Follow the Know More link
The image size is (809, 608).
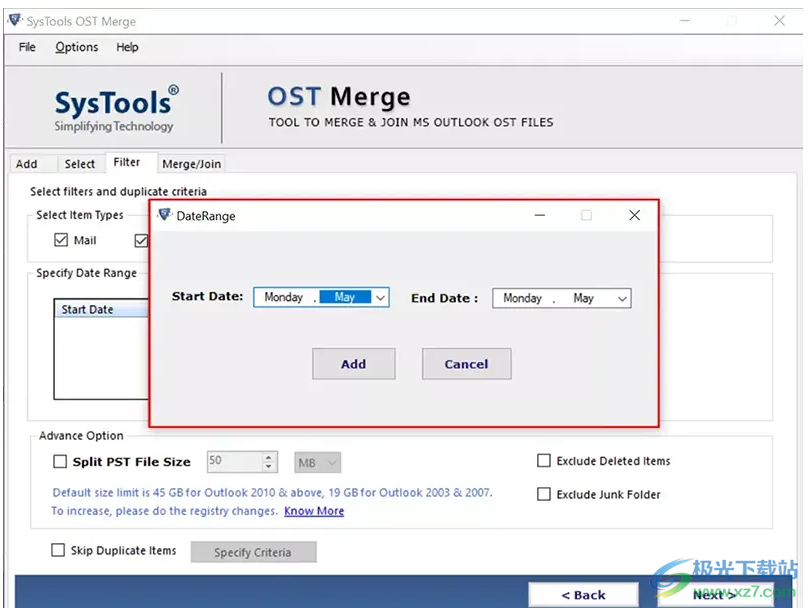coord(314,511)
